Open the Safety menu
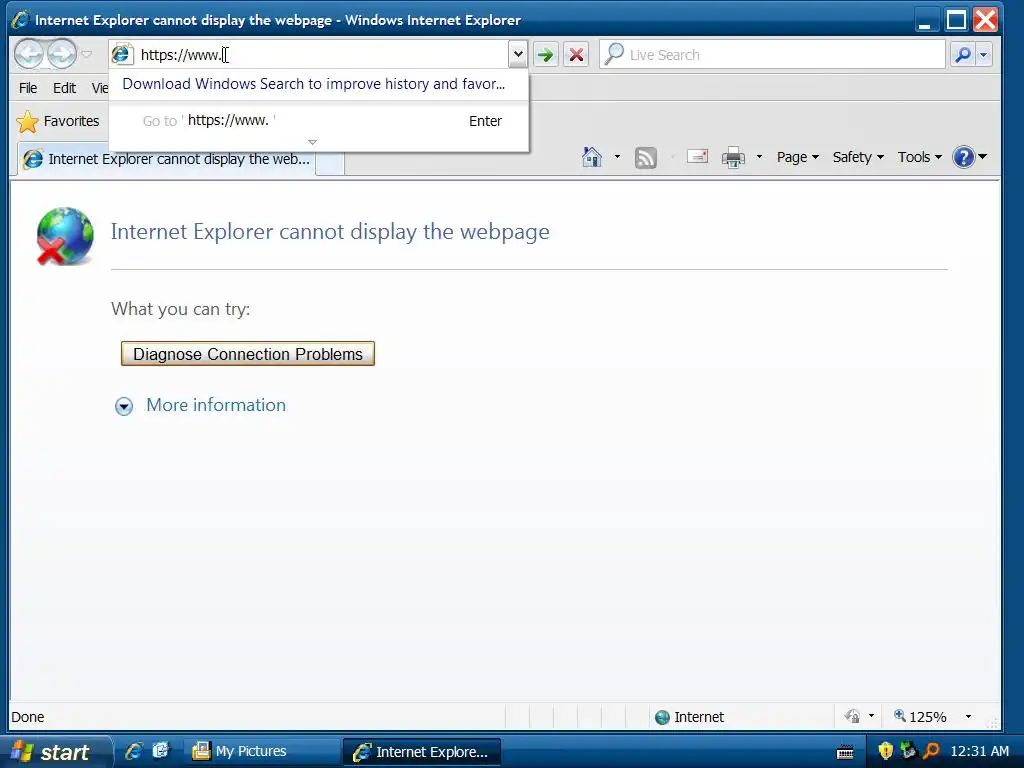Screen dimensions: 1024x768 click(x=858, y=157)
